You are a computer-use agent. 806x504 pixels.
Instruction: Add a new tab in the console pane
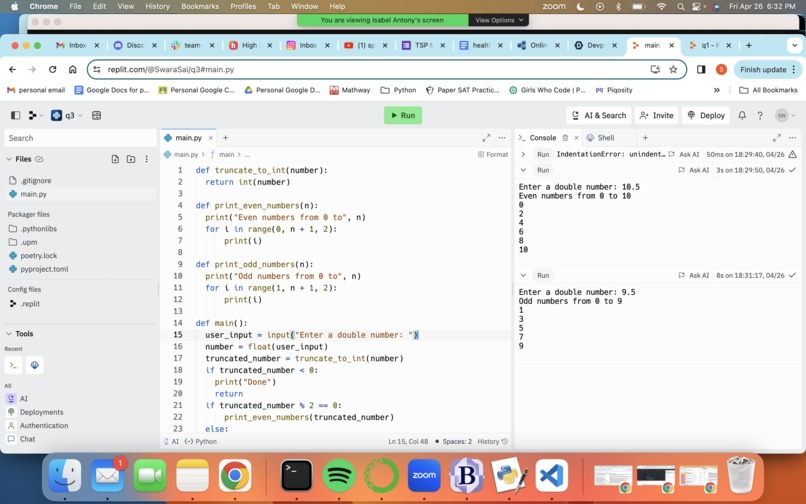click(x=645, y=138)
